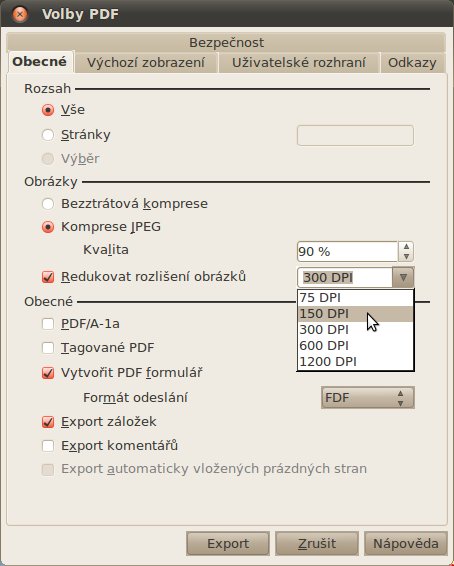Image resolution: width=454 pixels, height=566 pixels.
Task: Uncheck Export záložek
Action: point(48,422)
